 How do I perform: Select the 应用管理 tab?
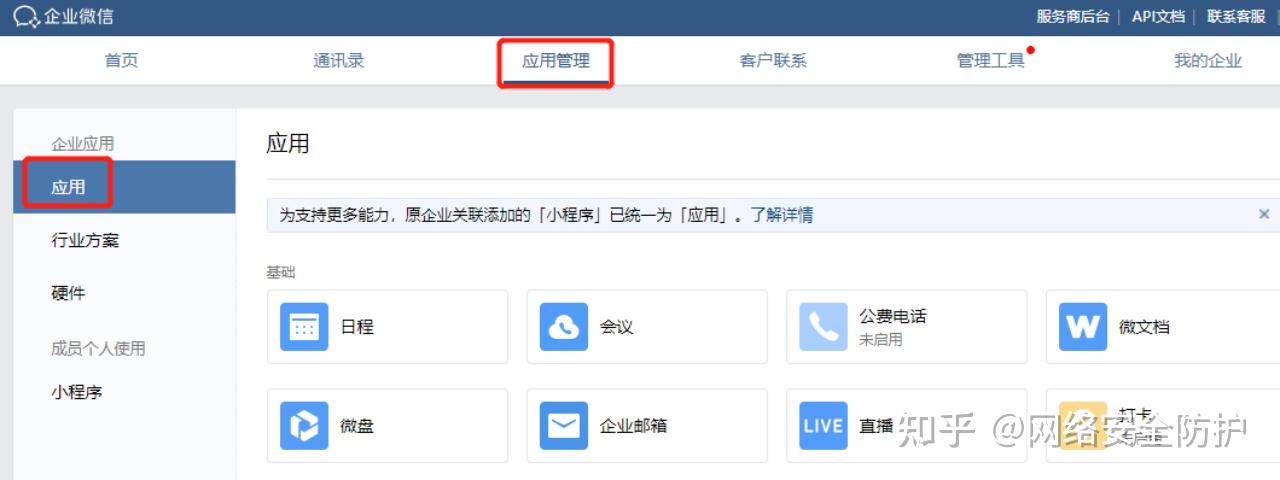click(x=556, y=60)
